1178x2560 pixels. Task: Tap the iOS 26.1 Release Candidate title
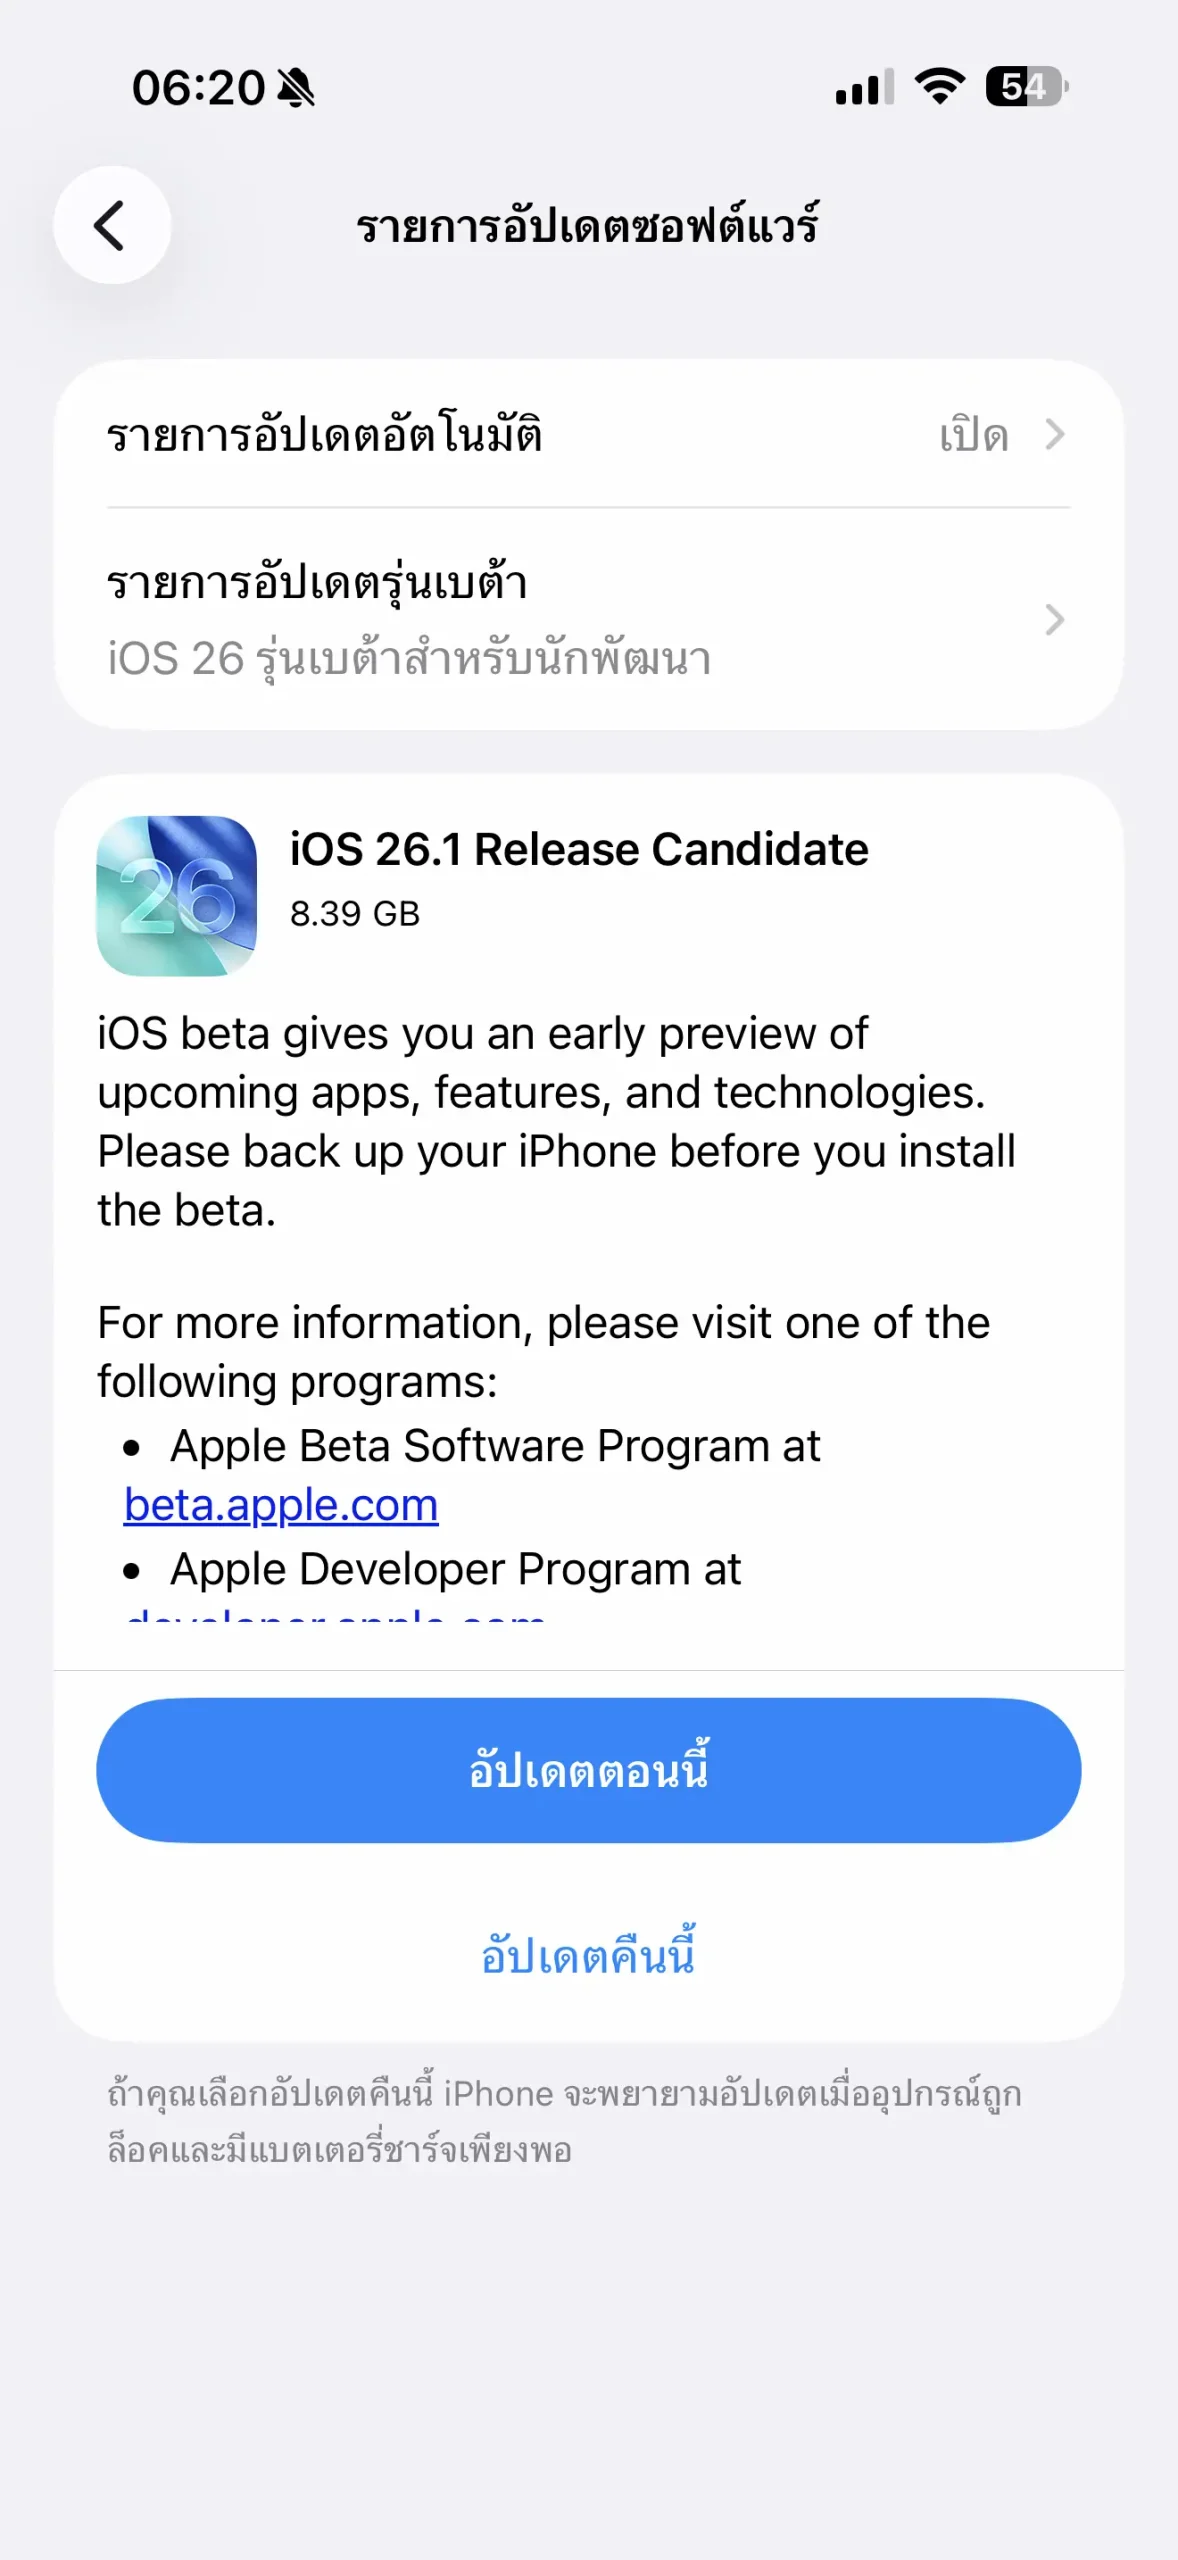579,850
